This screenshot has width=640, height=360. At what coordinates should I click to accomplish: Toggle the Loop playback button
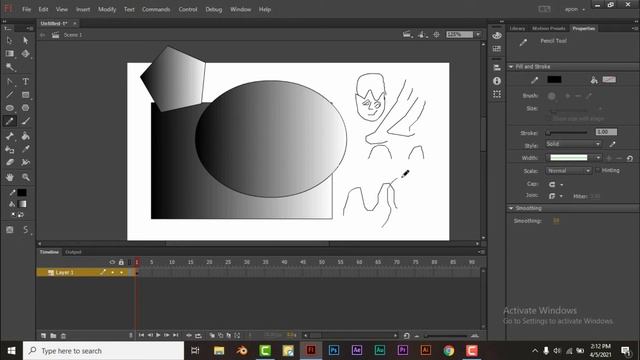[x=198, y=336]
